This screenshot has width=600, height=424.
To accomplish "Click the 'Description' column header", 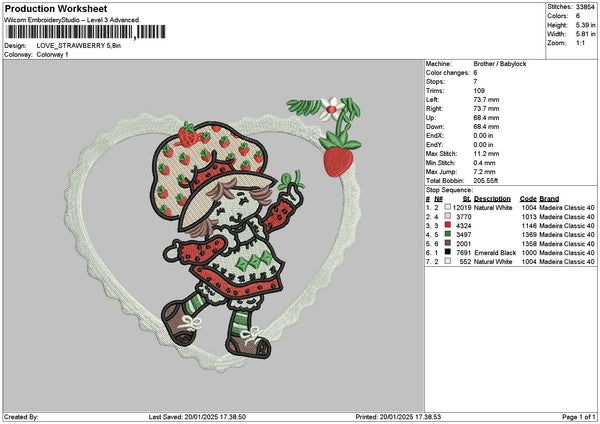I will pos(492,199).
